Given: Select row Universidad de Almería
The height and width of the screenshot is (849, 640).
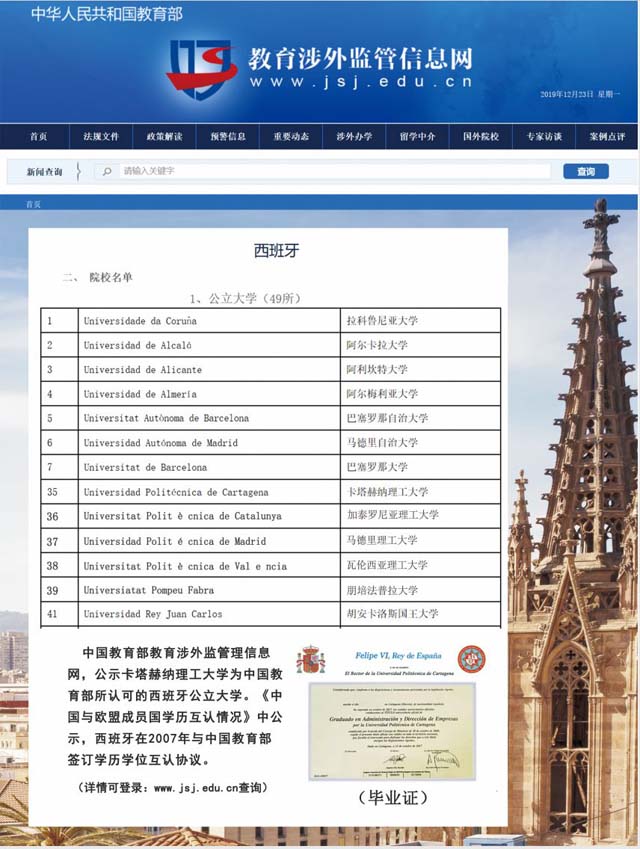Looking at the screenshot, I should pyautogui.click(x=270, y=394).
